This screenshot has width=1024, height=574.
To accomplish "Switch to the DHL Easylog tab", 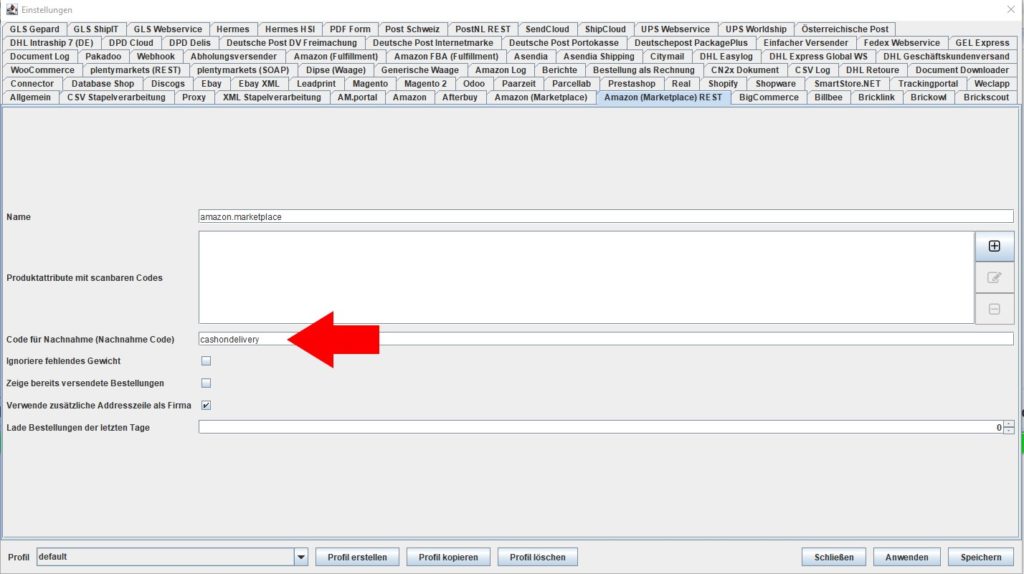I will tap(726, 56).
